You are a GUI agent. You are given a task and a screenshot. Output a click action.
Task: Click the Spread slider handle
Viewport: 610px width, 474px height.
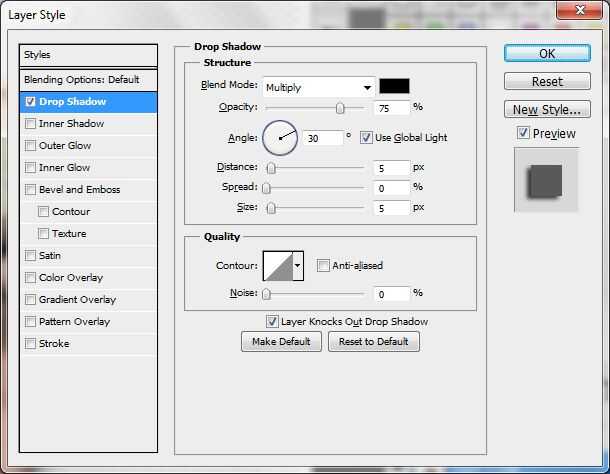click(266, 188)
